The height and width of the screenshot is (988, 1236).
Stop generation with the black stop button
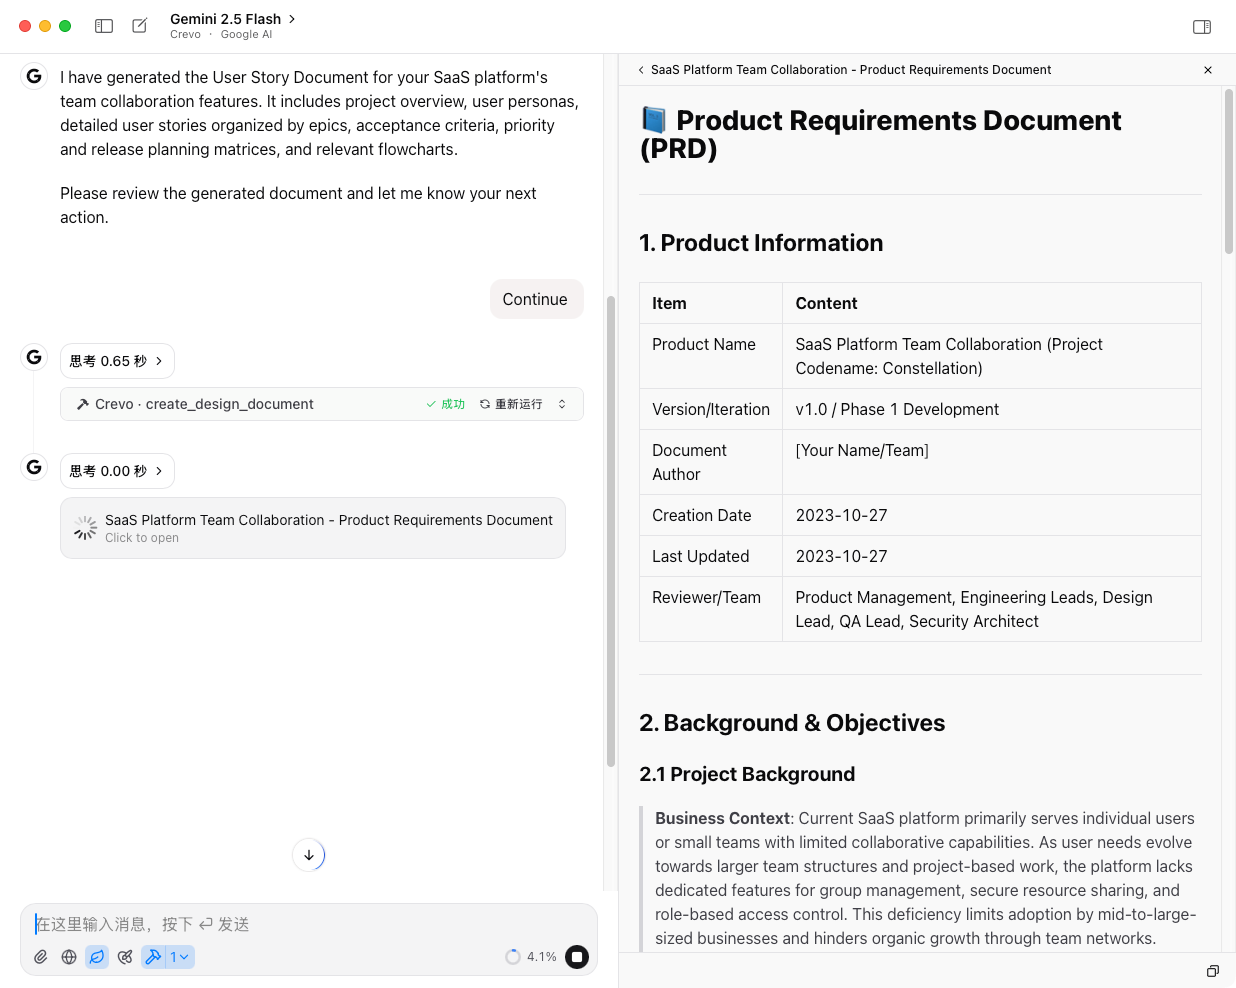pos(577,957)
